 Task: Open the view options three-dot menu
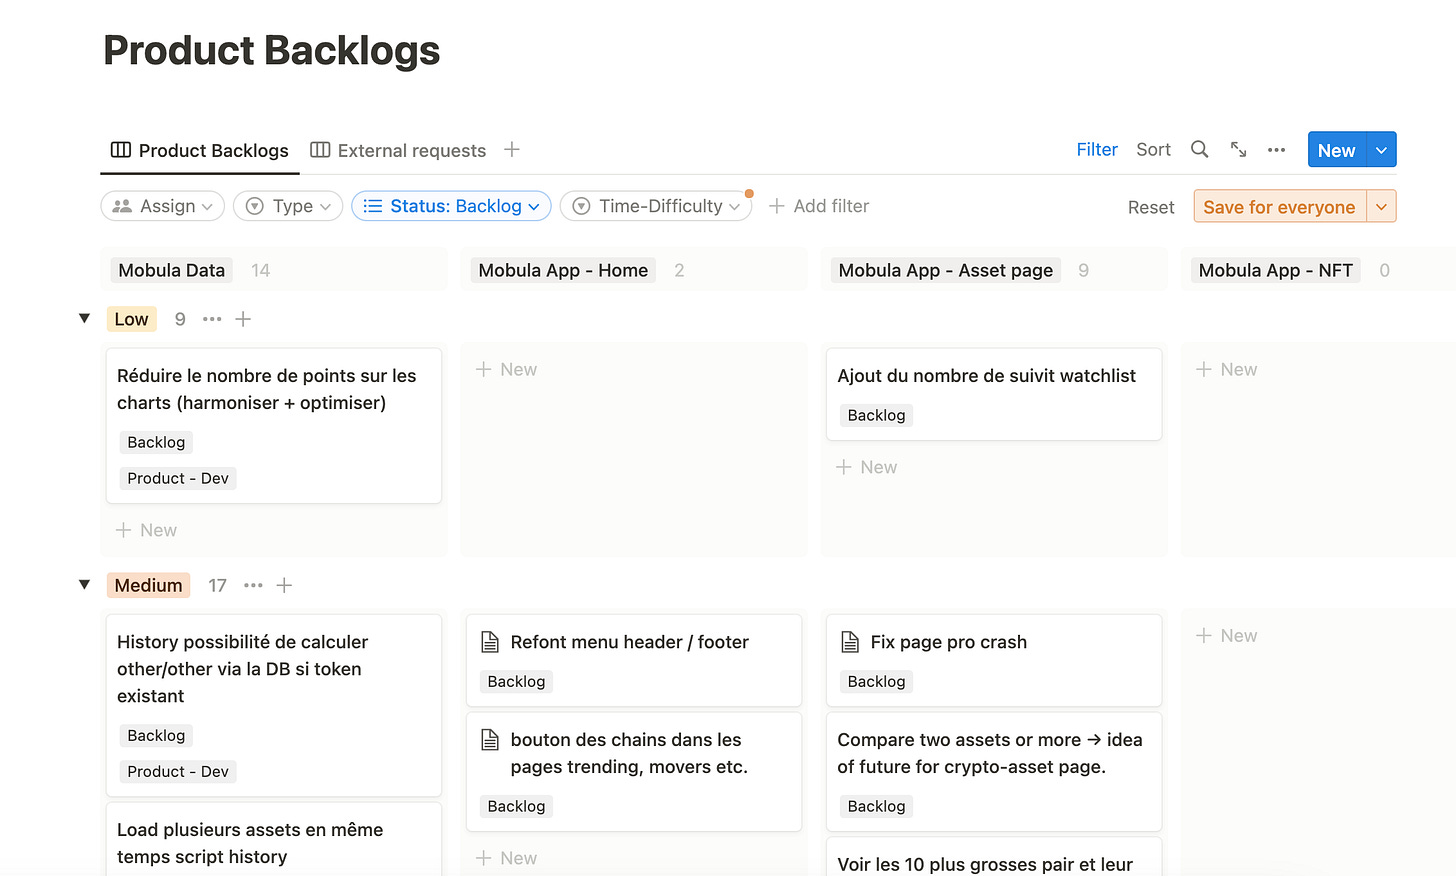(x=1276, y=150)
